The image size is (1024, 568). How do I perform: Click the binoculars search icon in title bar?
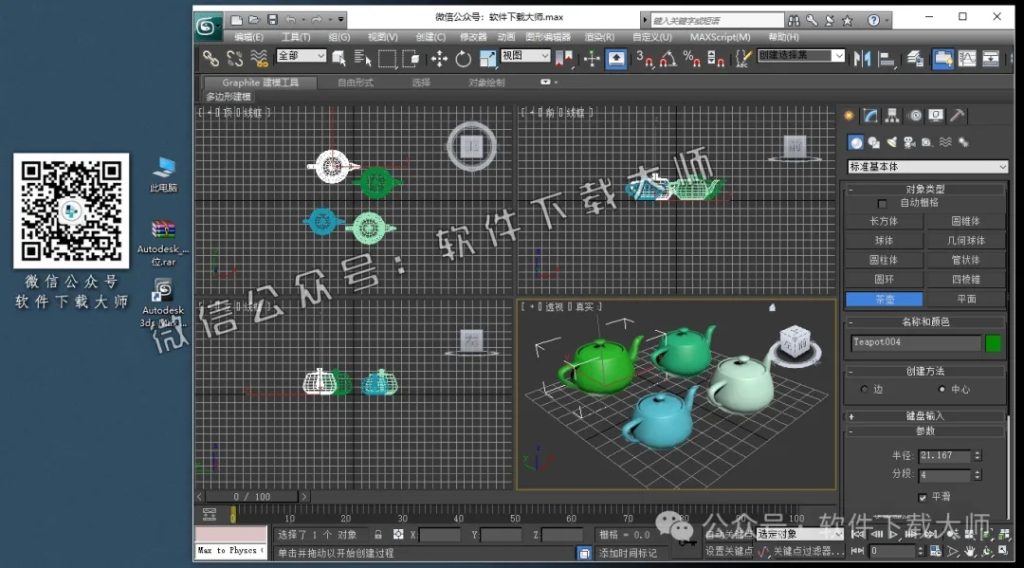coord(793,20)
